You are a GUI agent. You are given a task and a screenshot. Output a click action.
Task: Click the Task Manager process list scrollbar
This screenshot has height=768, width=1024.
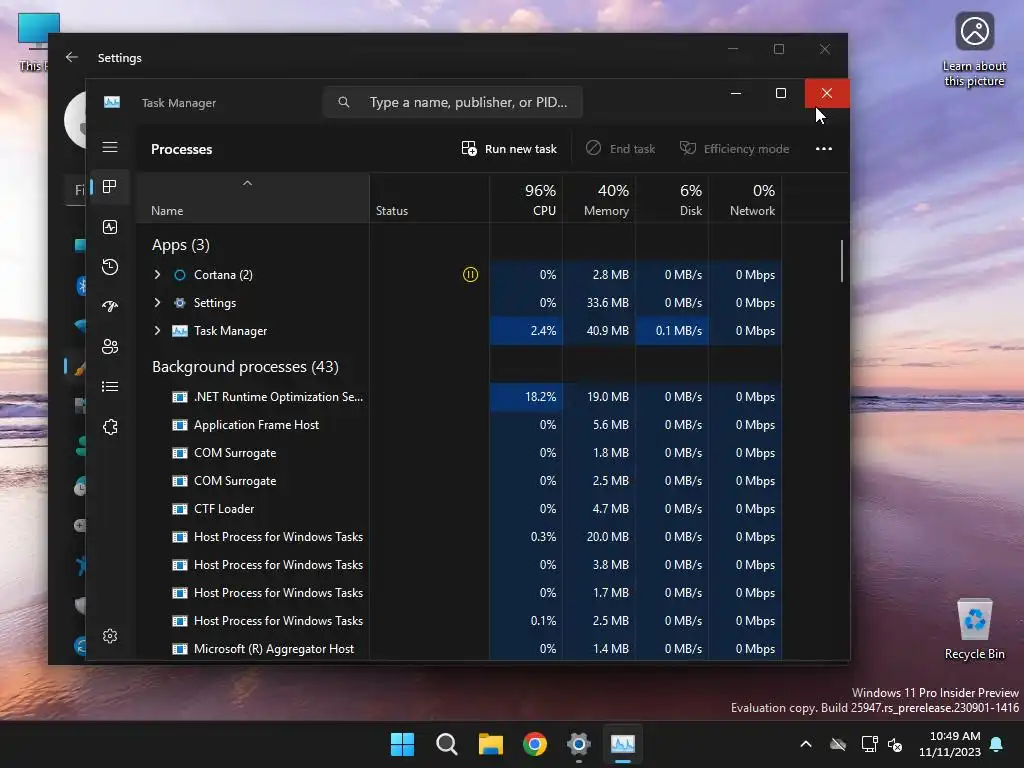click(842, 261)
